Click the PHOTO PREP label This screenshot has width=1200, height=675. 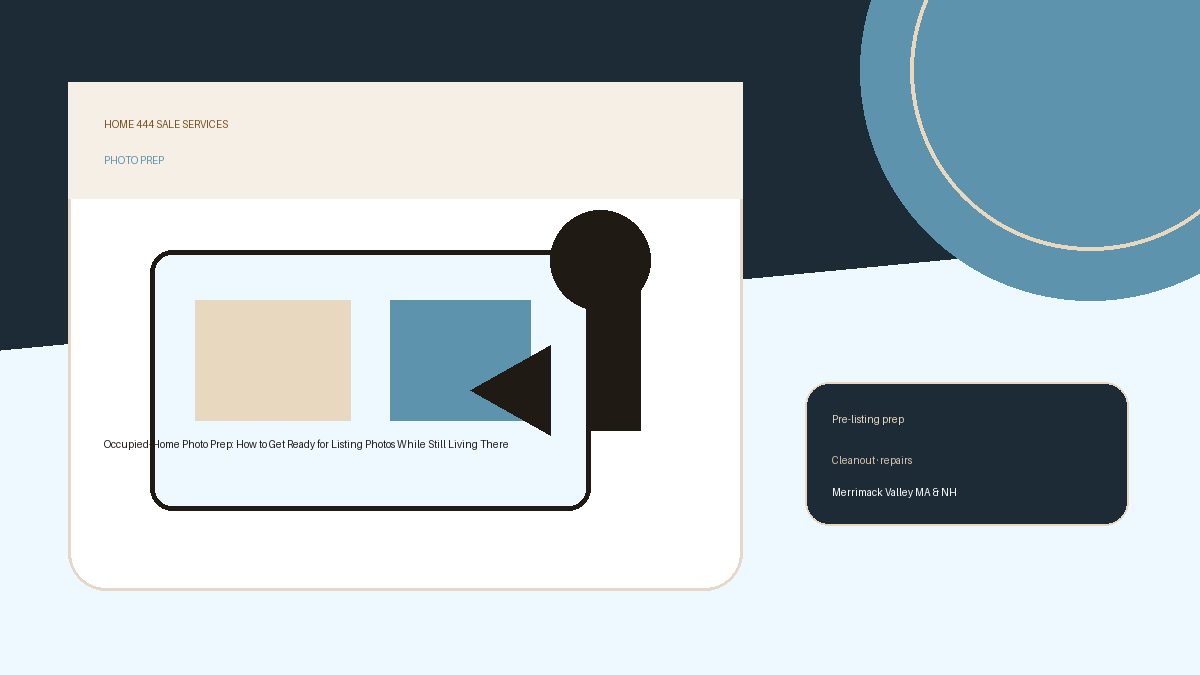coord(134,161)
